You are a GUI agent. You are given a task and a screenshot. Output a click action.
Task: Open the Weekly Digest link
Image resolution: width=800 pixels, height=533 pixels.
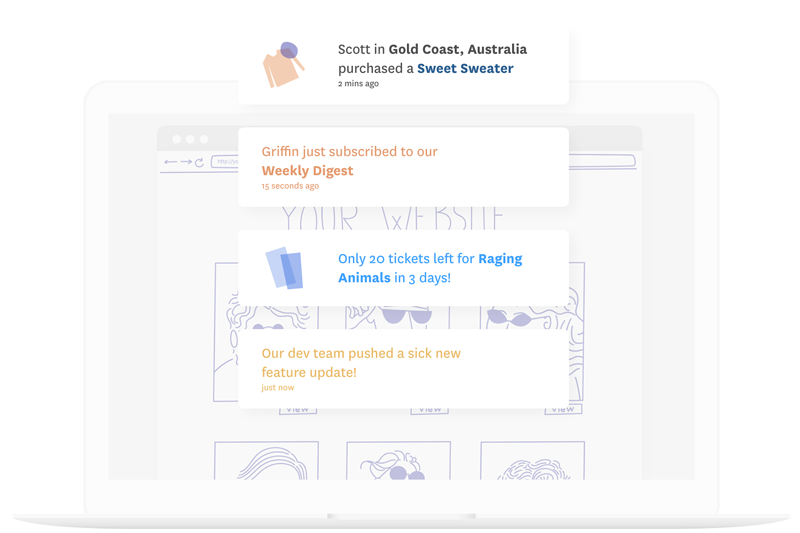click(x=307, y=170)
